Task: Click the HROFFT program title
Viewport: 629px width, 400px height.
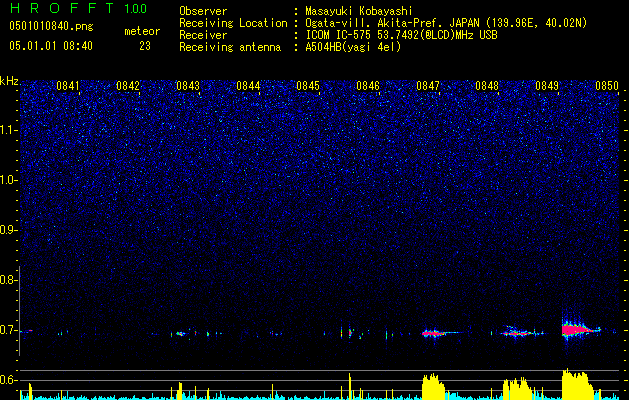Action: coord(63,8)
